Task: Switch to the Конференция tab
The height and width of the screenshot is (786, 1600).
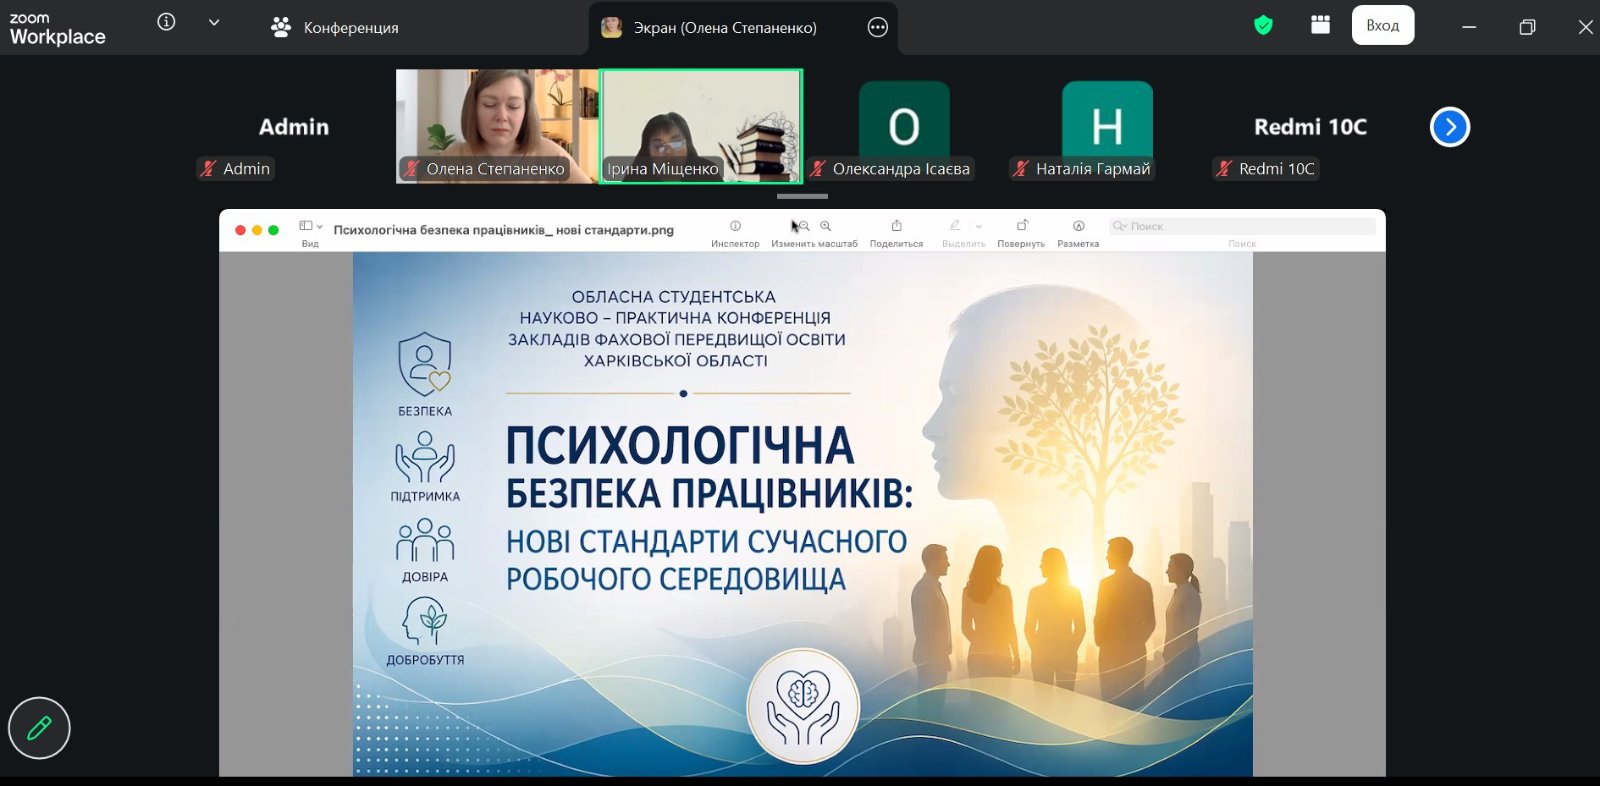Action: click(335, 28)
